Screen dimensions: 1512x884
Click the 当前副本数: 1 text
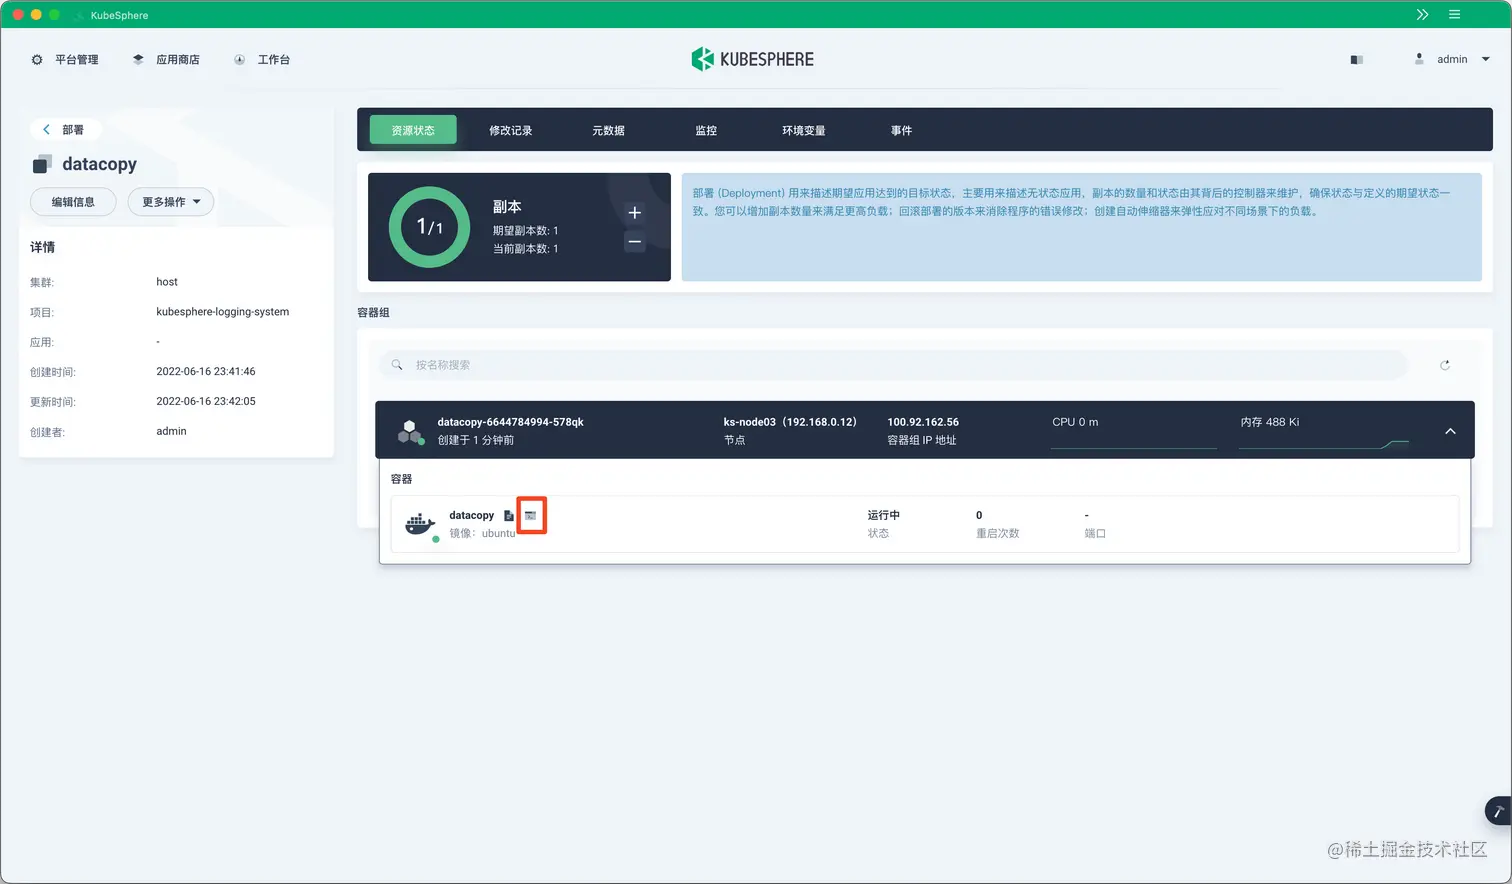525,248
